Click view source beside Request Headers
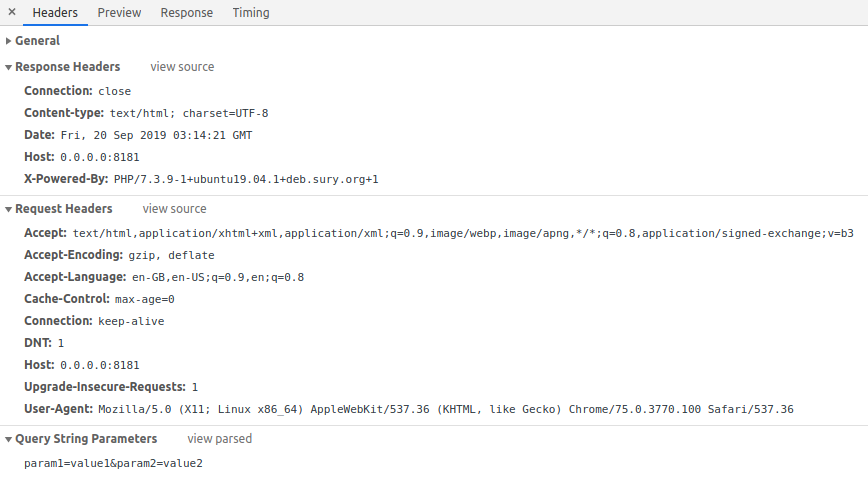The height and width of the screenshot is (478, 868). point(174,209)
